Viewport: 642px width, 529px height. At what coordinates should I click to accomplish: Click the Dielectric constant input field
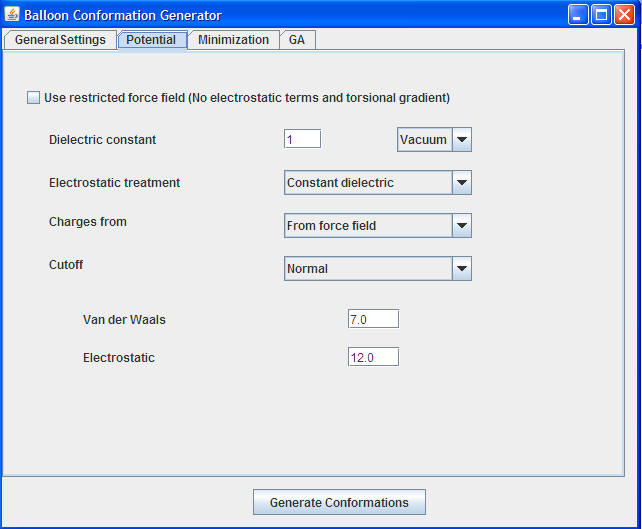[x=302, y=140]
